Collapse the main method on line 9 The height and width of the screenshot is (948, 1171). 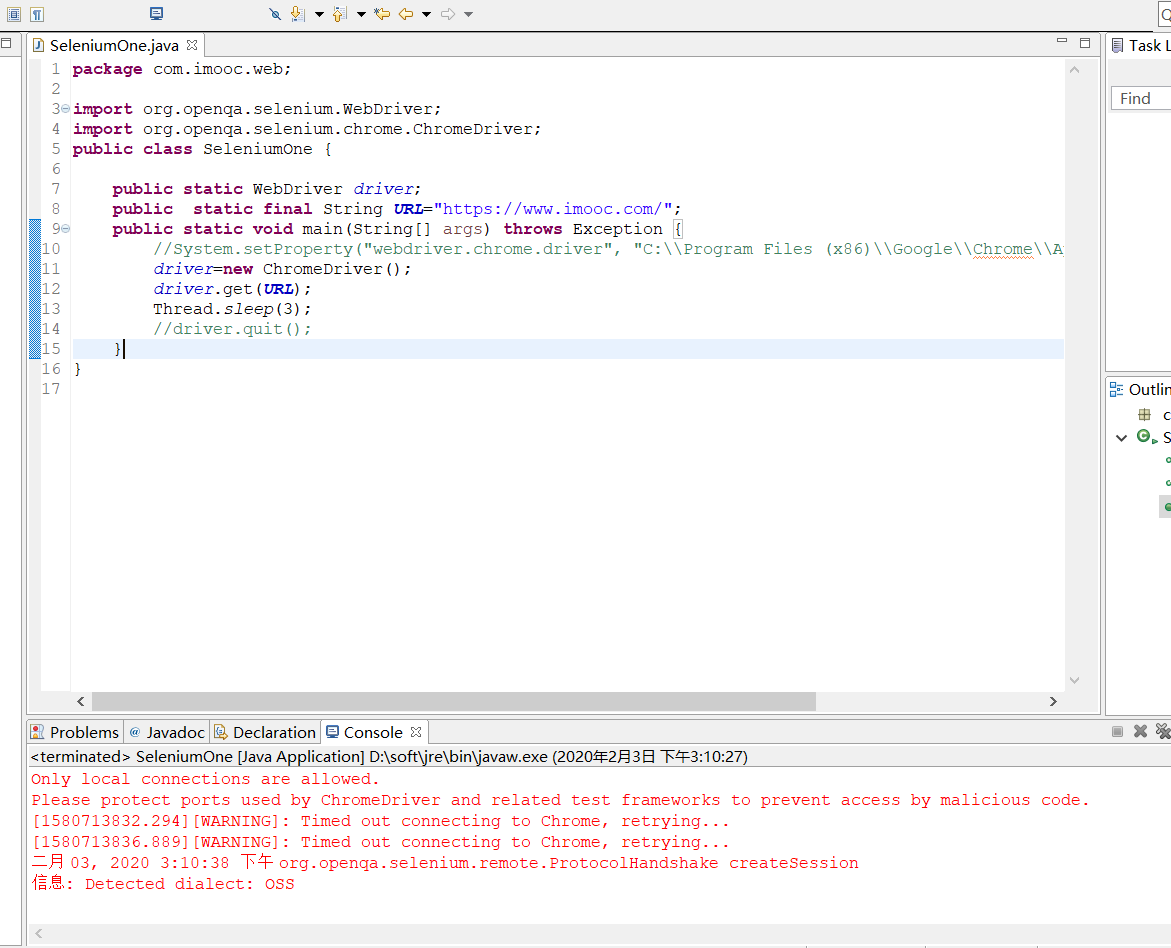[66, 229]
